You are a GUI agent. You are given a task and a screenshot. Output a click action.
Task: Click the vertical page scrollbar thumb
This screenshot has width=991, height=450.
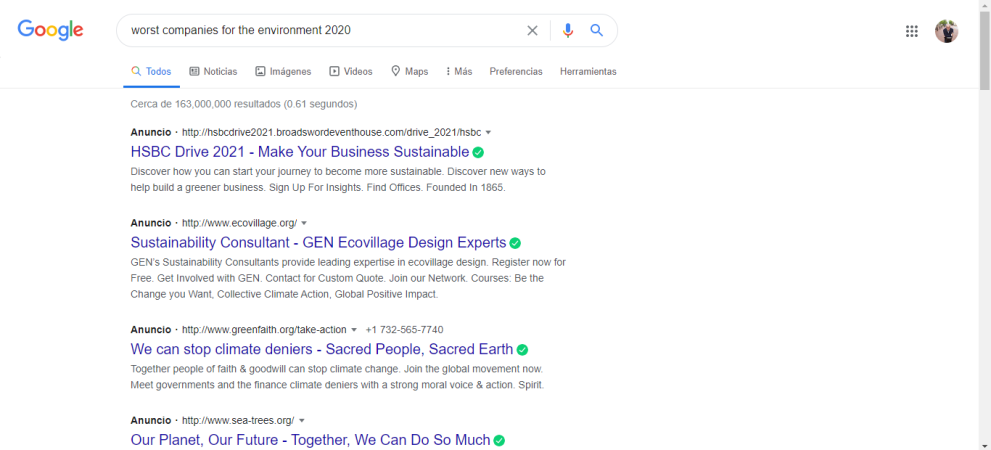(985, 52)
